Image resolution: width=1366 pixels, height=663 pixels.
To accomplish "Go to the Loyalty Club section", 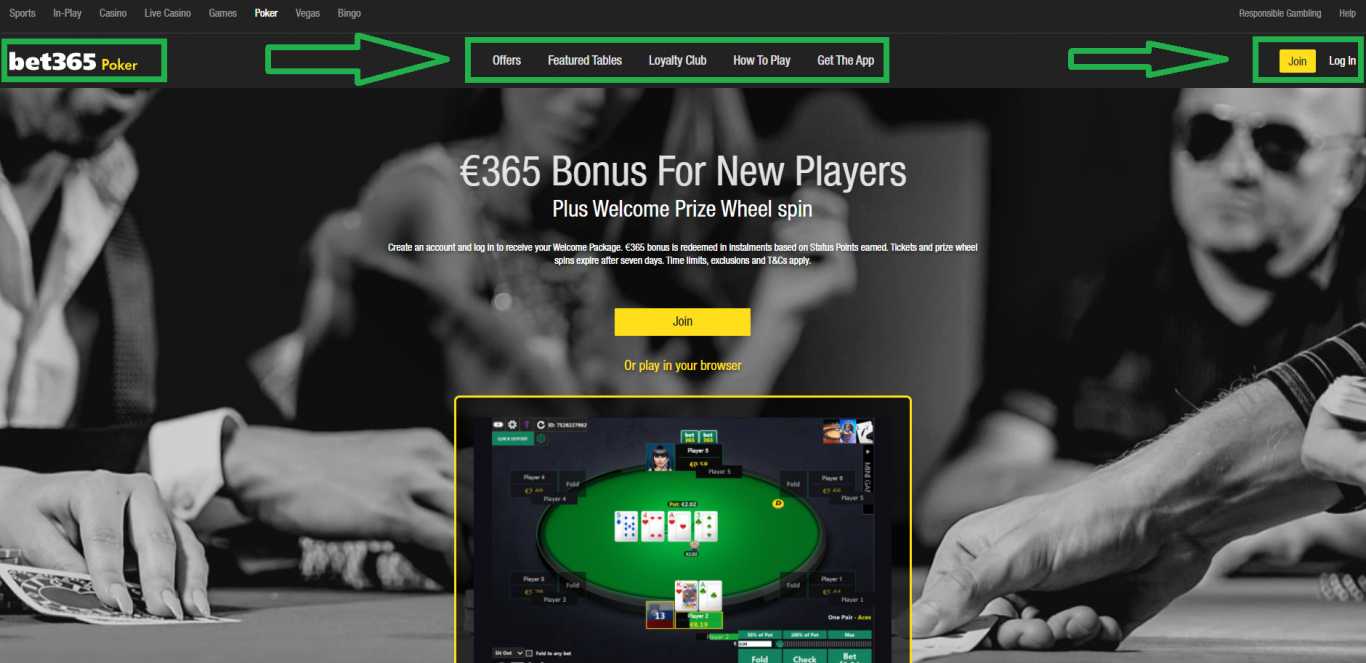I will tap(677, 60).
